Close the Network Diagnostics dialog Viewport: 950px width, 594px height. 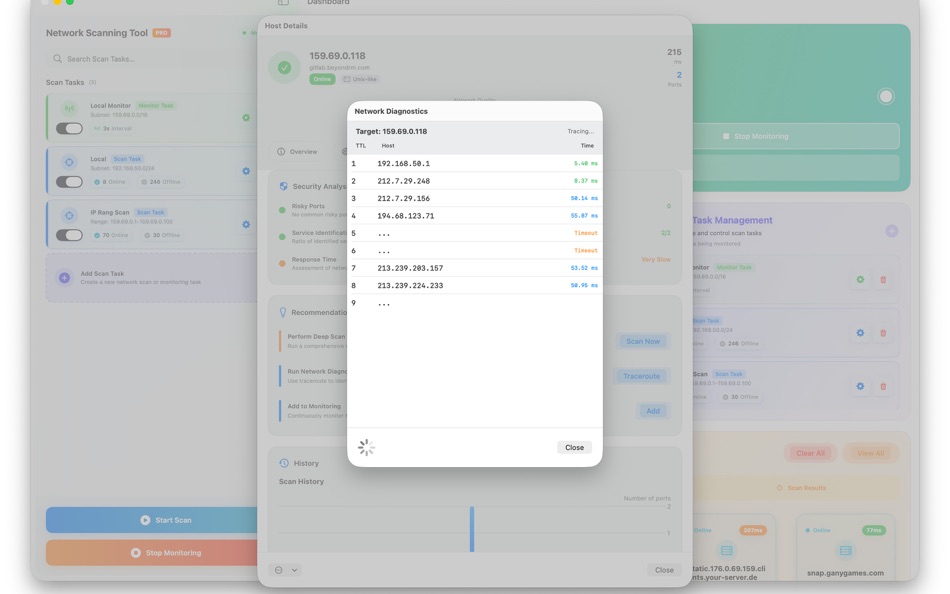[x=574, y=447]
